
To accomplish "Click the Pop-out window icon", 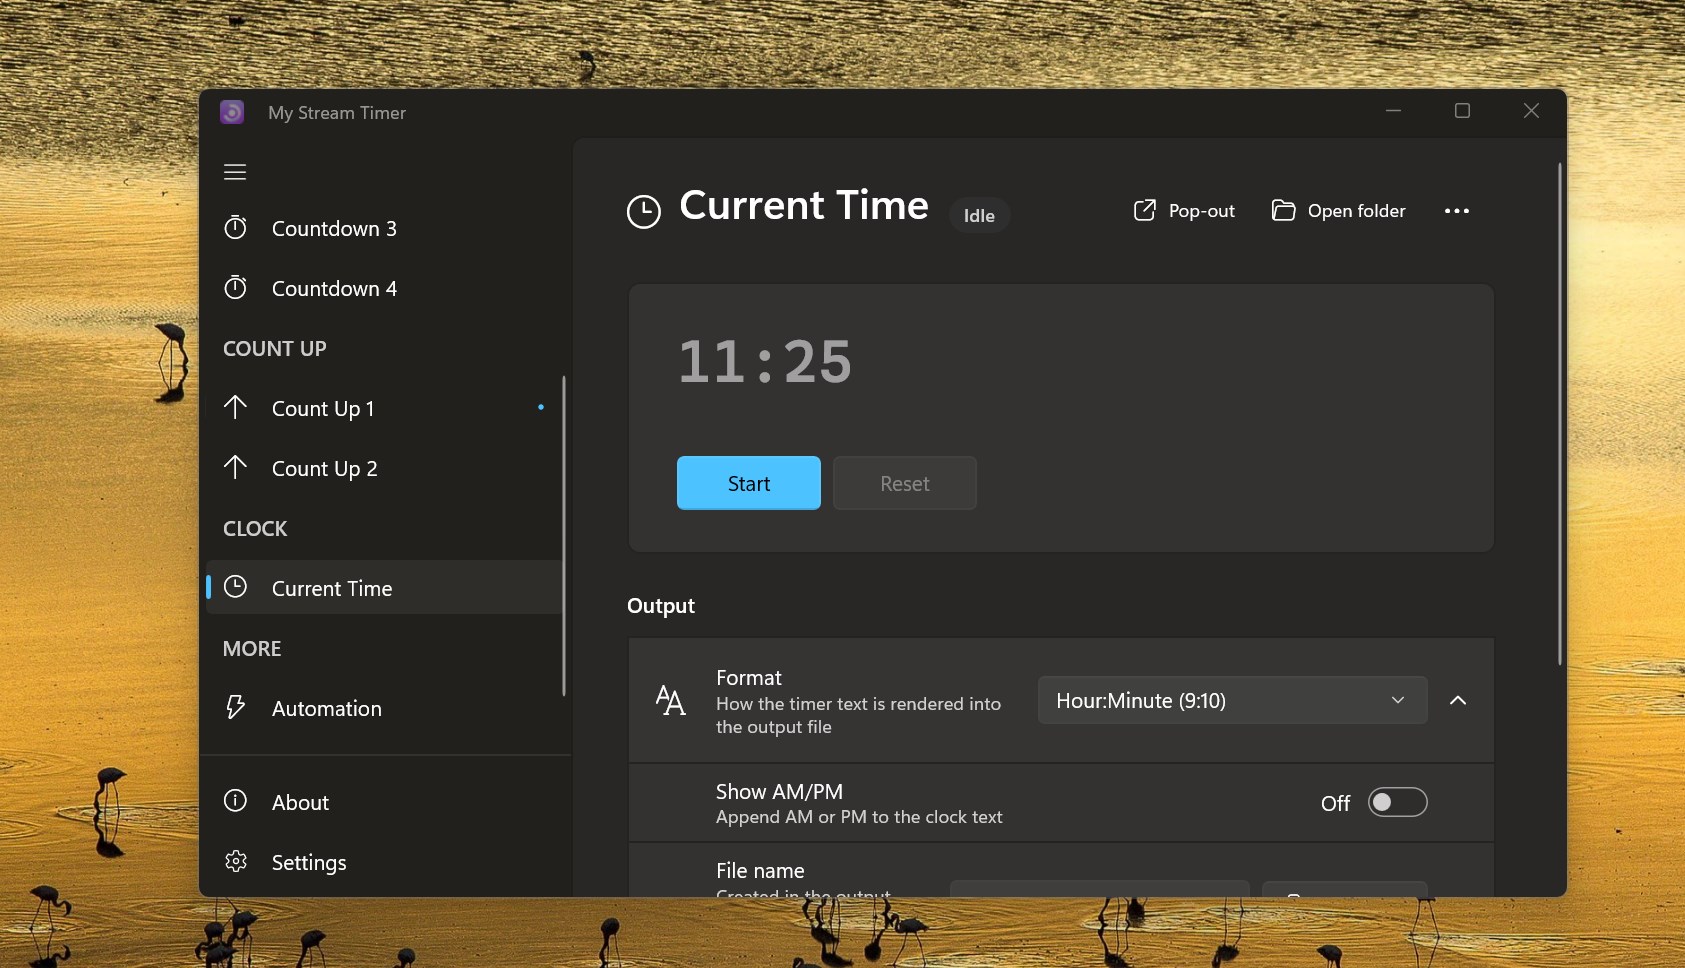I will click(1144, 210).
